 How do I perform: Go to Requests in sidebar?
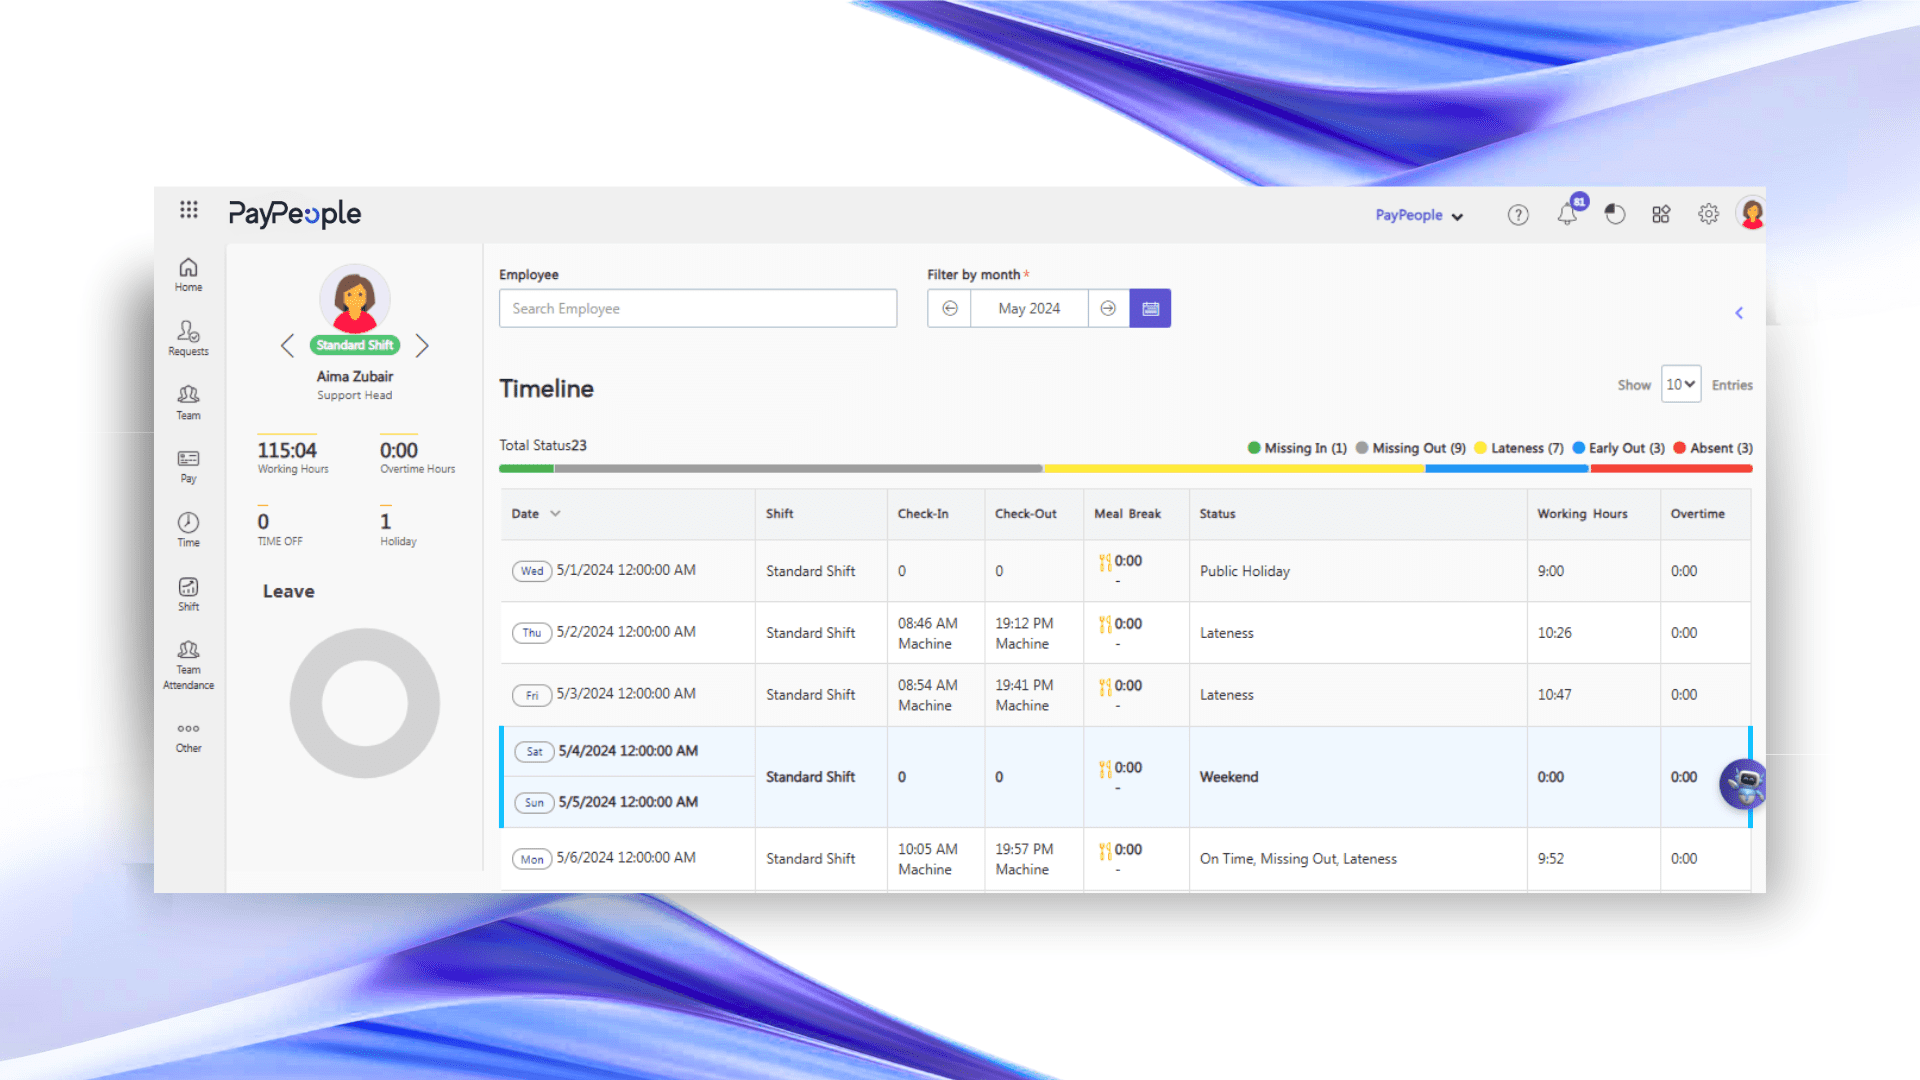(x=188, y=338)
